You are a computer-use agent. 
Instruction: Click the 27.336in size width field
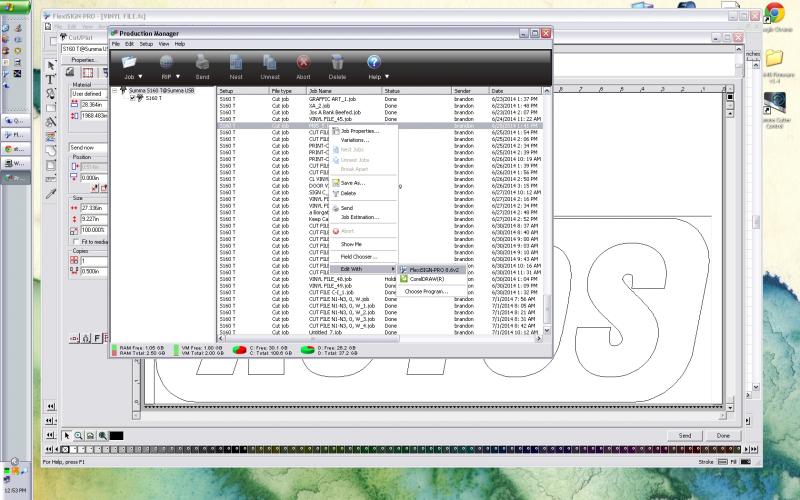click(x=94, y=208)
